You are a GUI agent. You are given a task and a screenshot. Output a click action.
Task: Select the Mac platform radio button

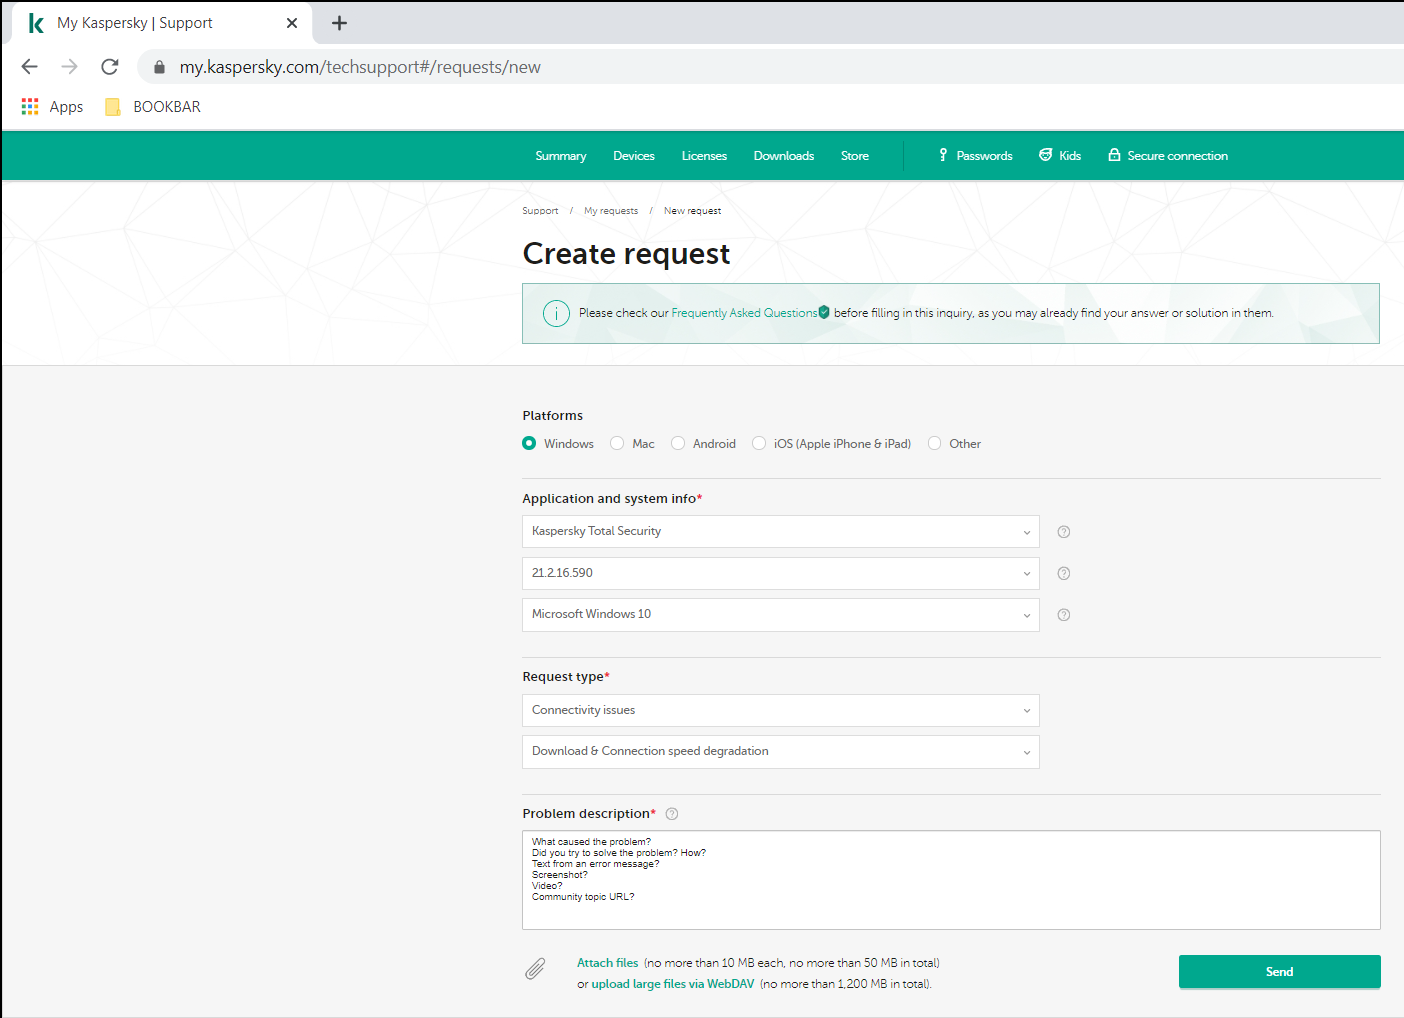click(617, 443)
